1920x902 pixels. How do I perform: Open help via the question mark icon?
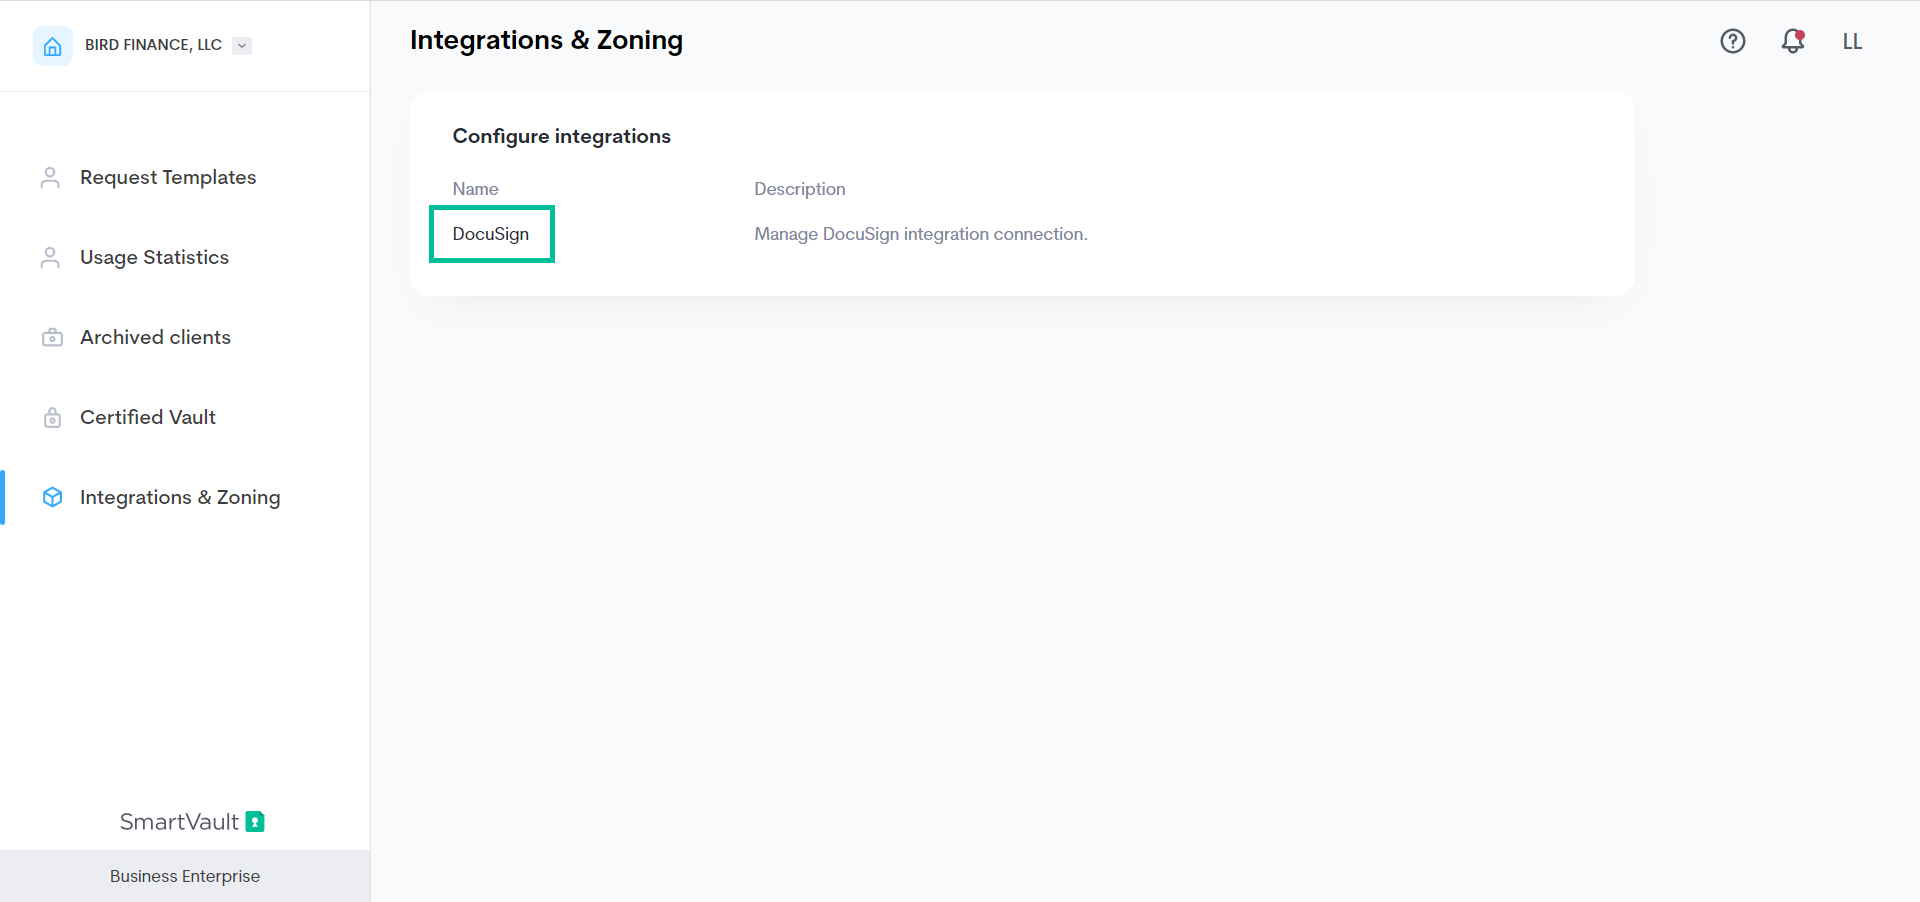[x=1732, y=41]
